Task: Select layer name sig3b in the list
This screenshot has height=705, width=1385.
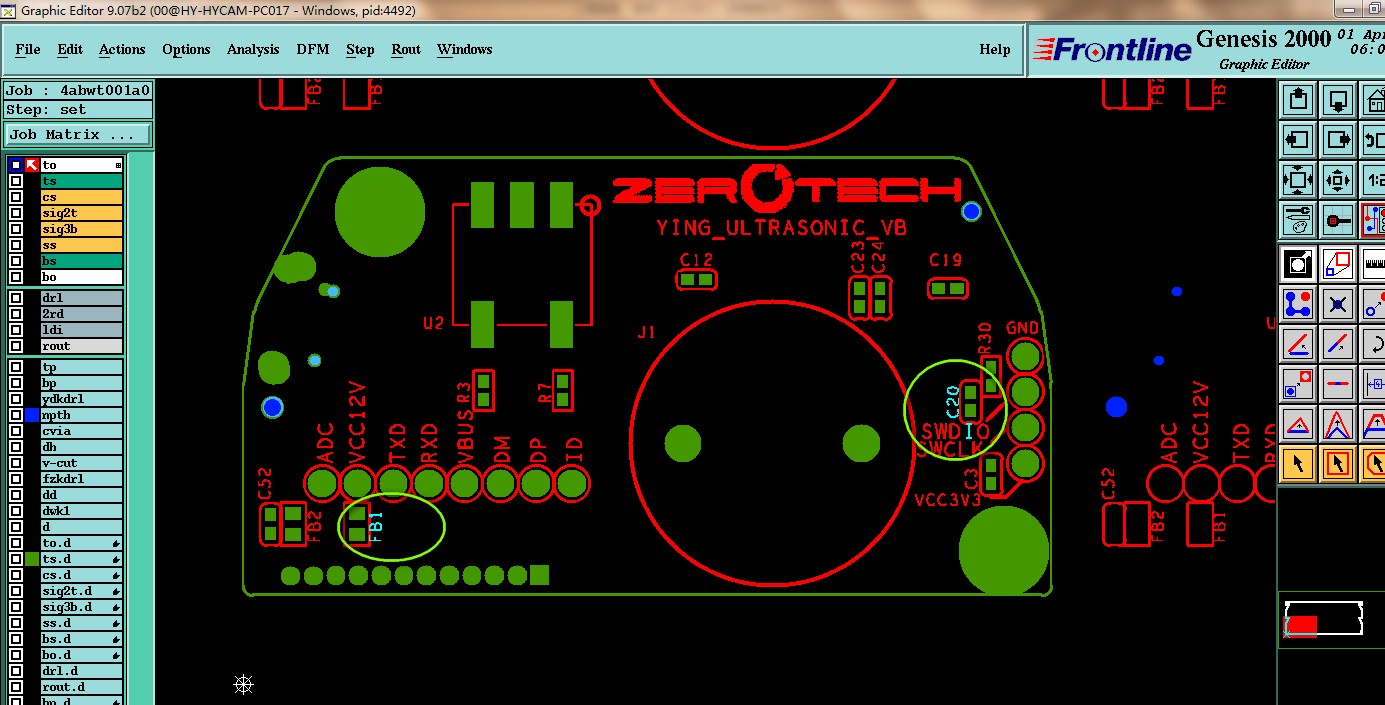Action: (x=81, y=229)
